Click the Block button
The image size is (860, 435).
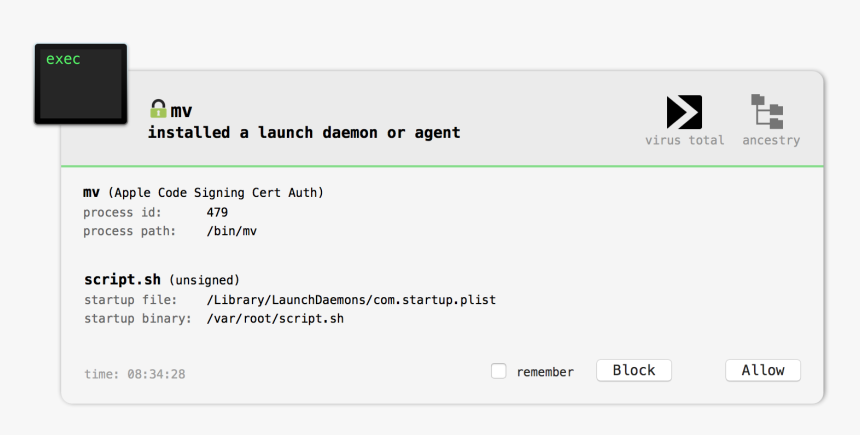click(634, 370)
